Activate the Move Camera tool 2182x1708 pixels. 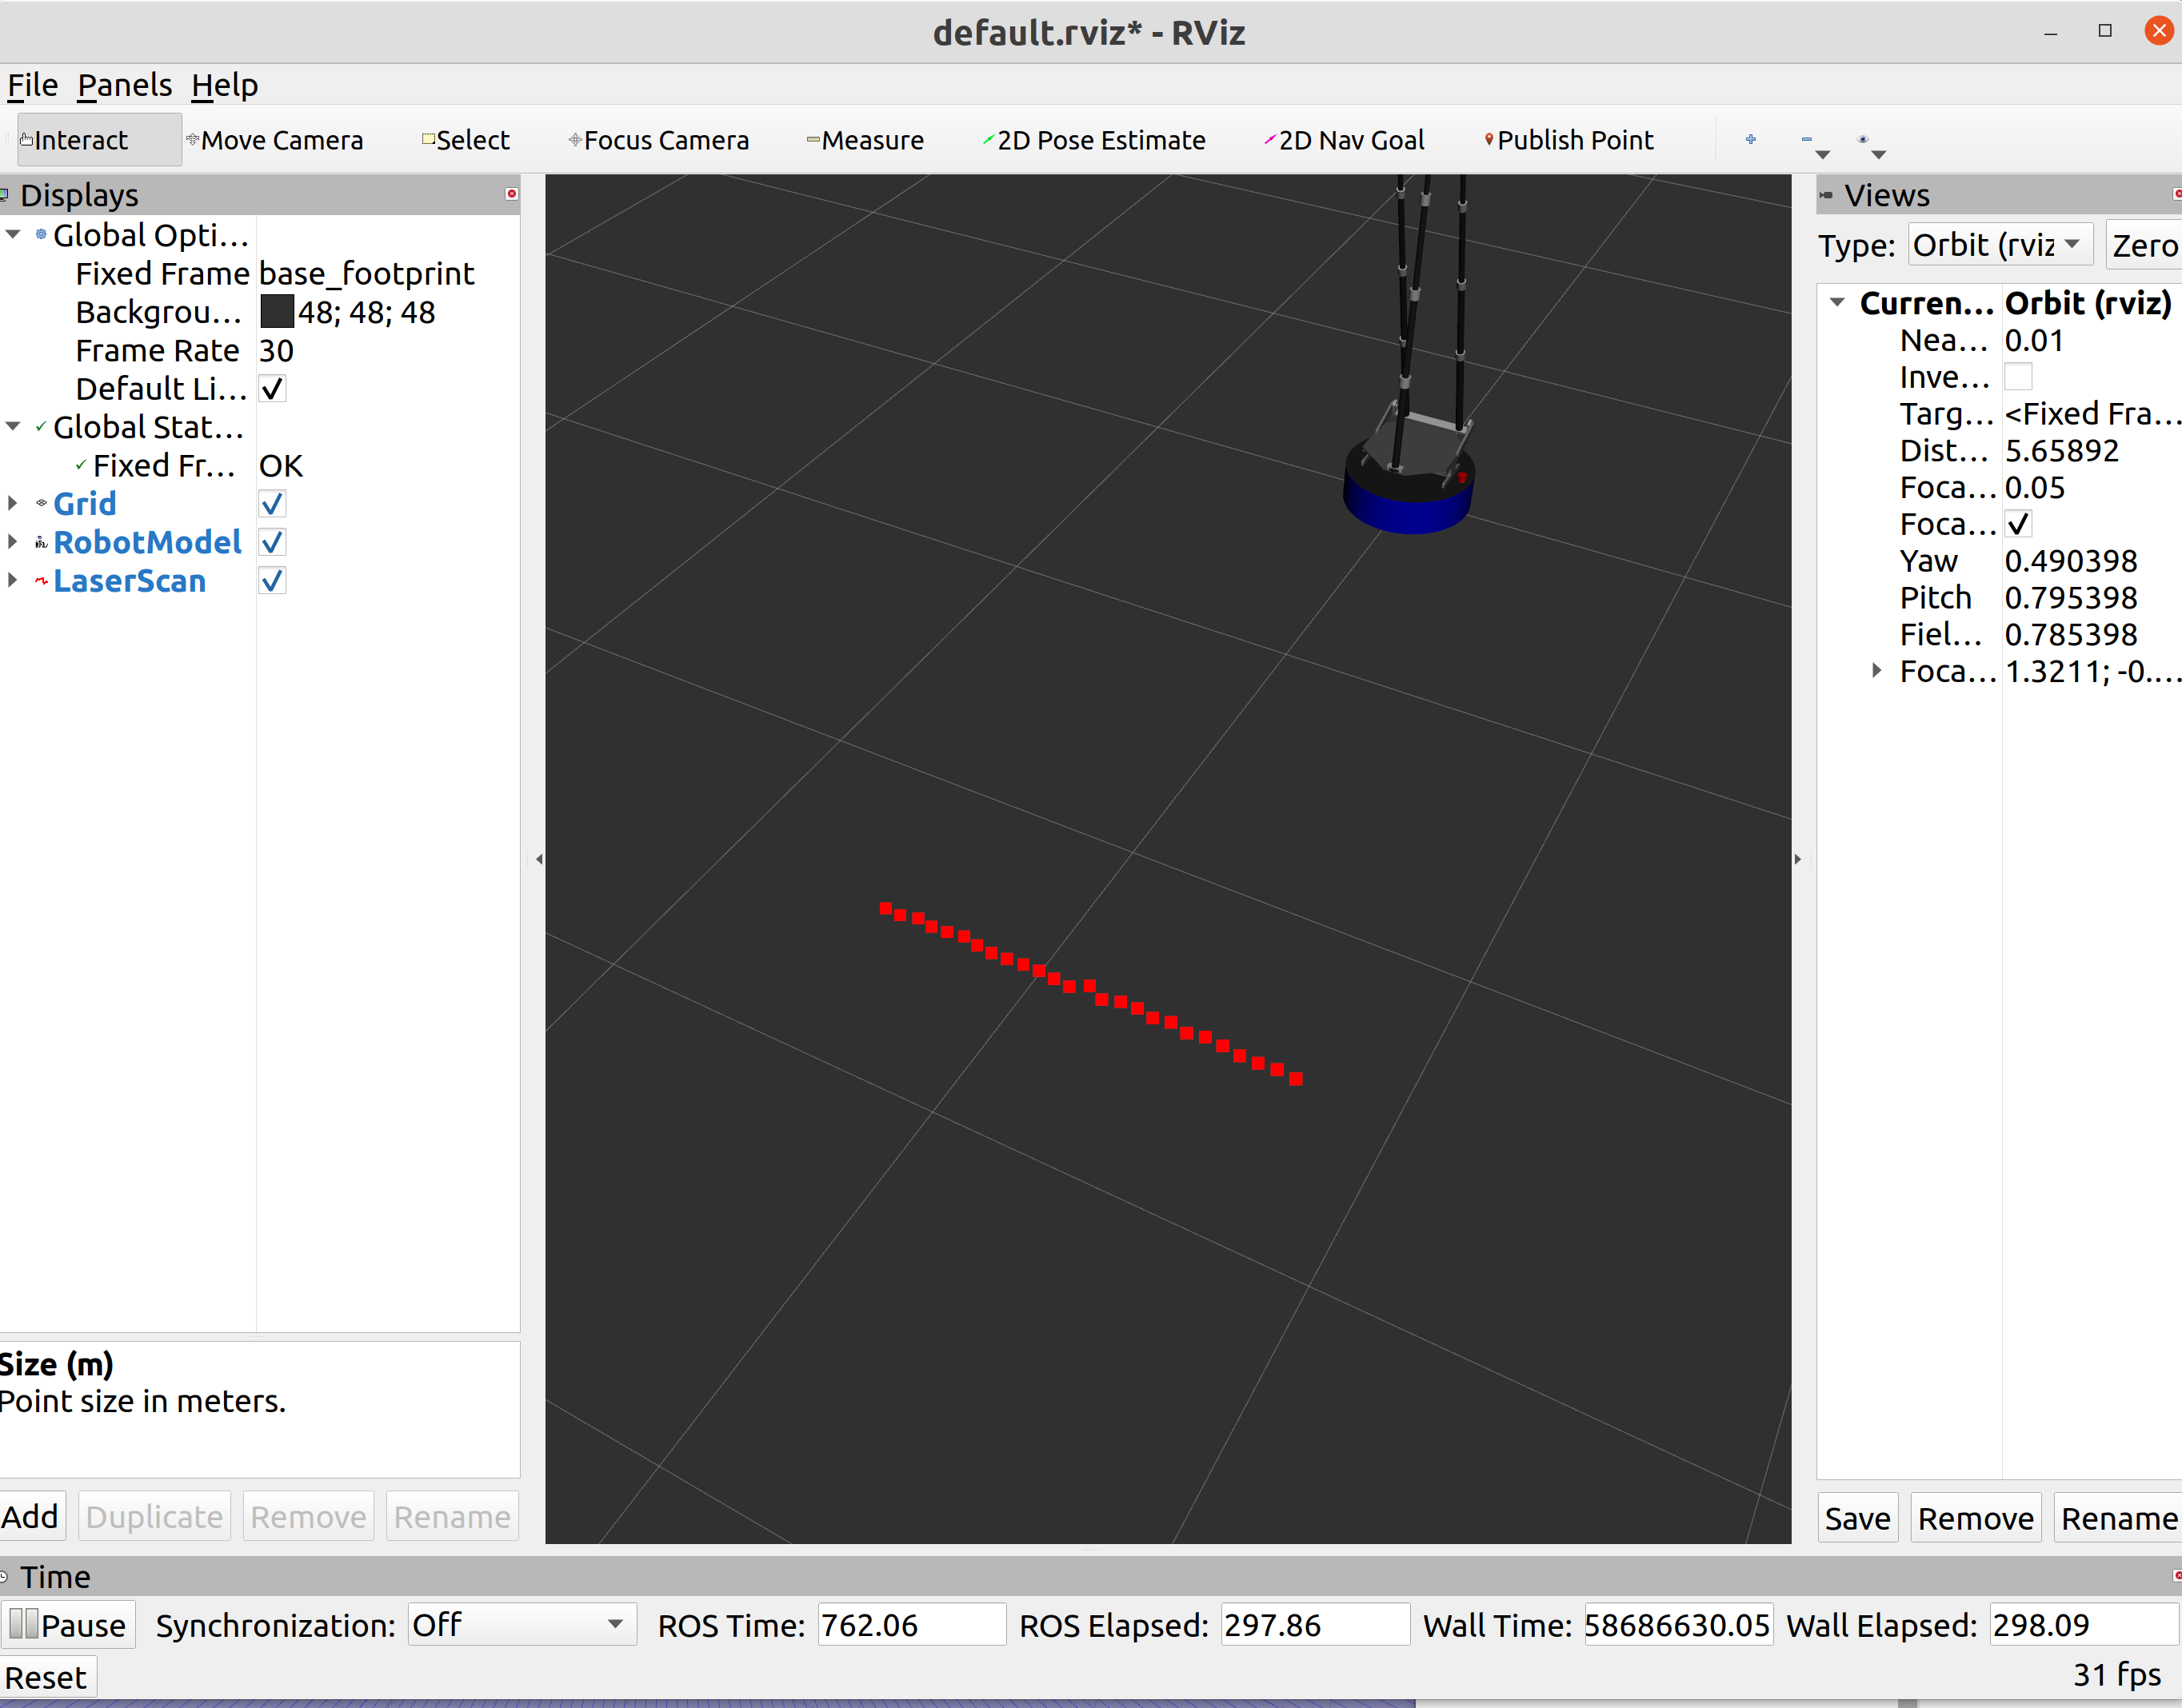click(x=275, y=140)
